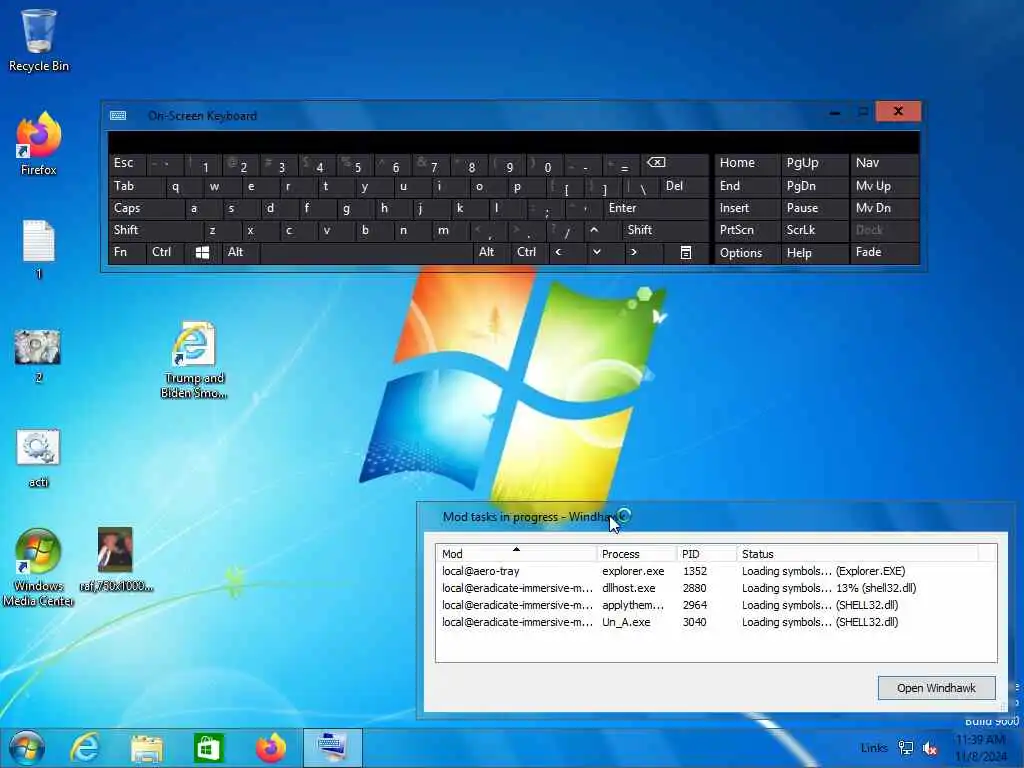The height and width of the screenshot is (768, 1024).
Task: Open the Trump and Biden Smo... shortcut
Action: tap(194, 359)
